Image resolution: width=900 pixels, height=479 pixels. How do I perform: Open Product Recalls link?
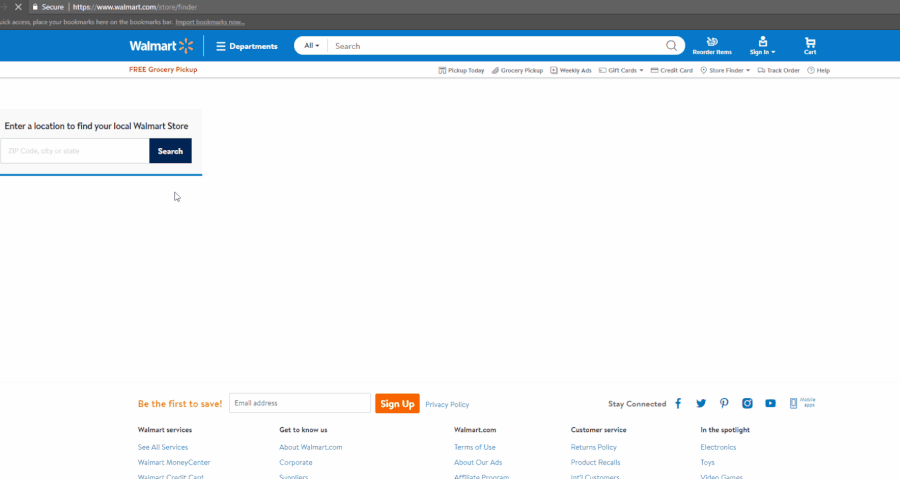[595, 462]
